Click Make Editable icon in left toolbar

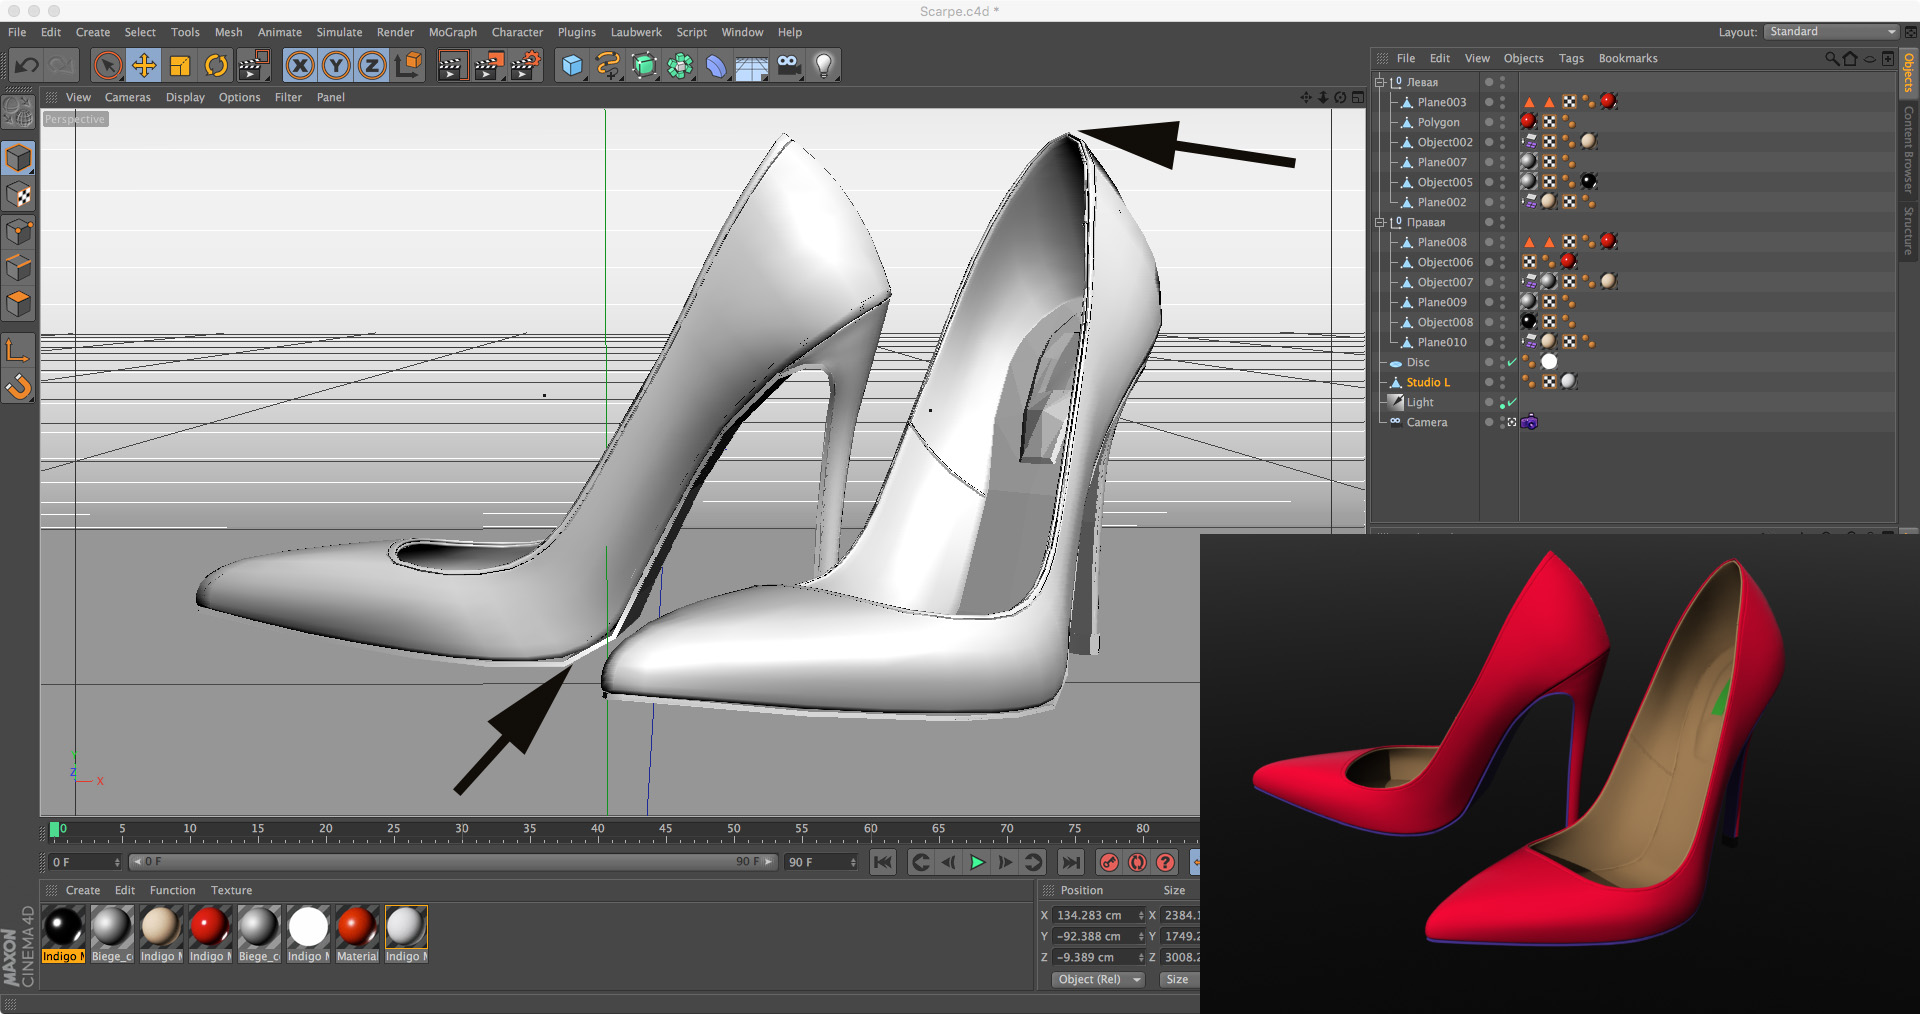pyautogui.click(x=18, y=112)
